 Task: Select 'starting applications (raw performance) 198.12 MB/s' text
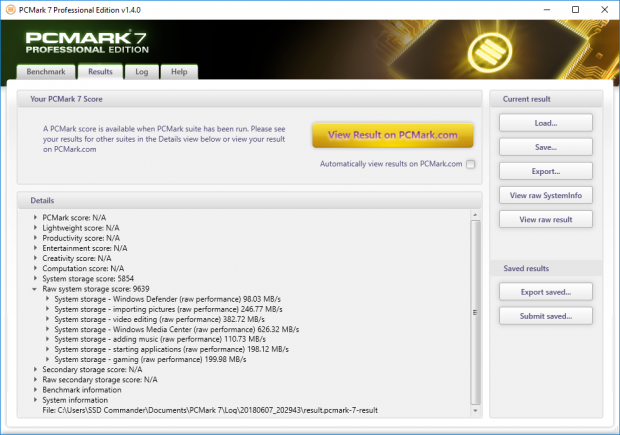pyautogui.click(x=201, y=349)
